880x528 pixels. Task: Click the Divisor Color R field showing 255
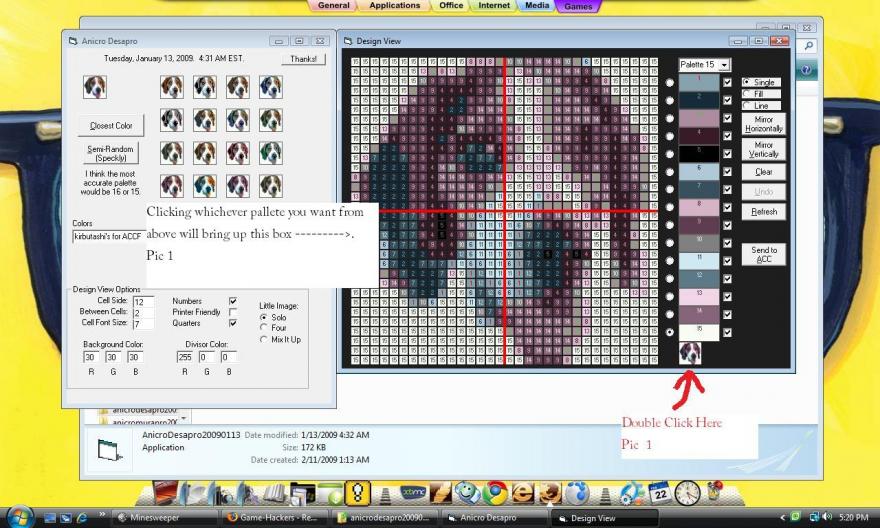click(x=185, y=357)
